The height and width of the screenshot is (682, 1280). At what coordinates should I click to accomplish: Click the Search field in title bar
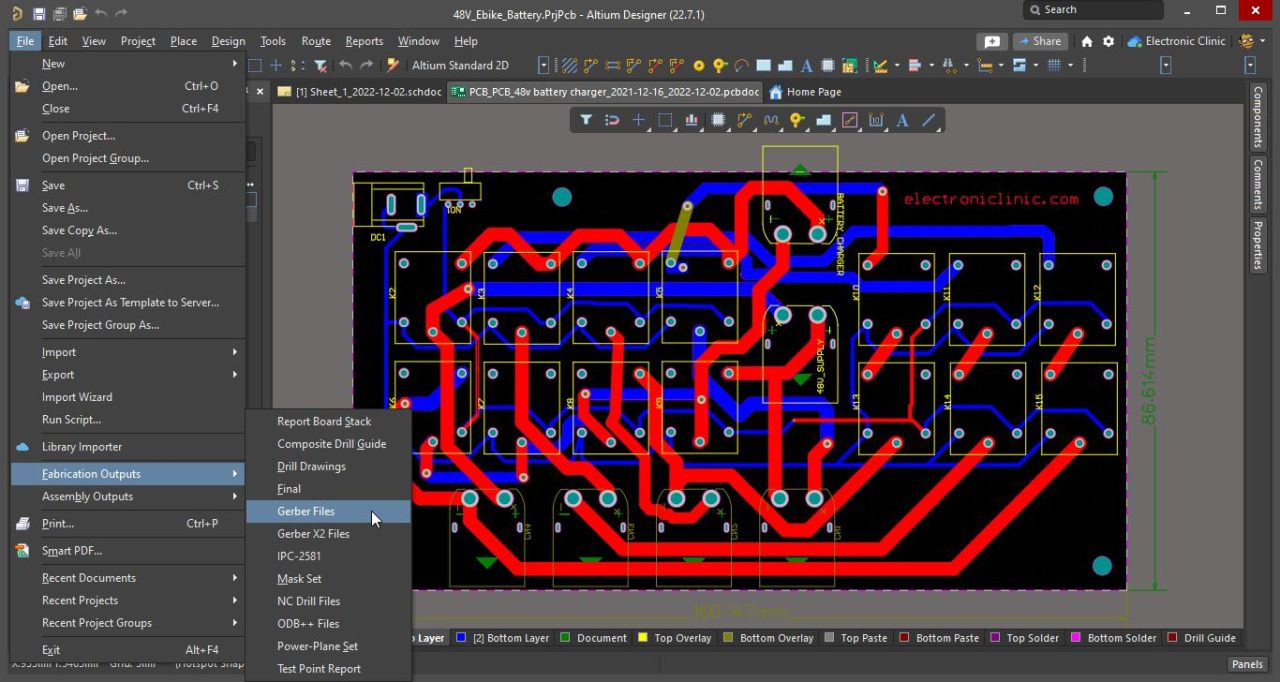[1093, 10]
